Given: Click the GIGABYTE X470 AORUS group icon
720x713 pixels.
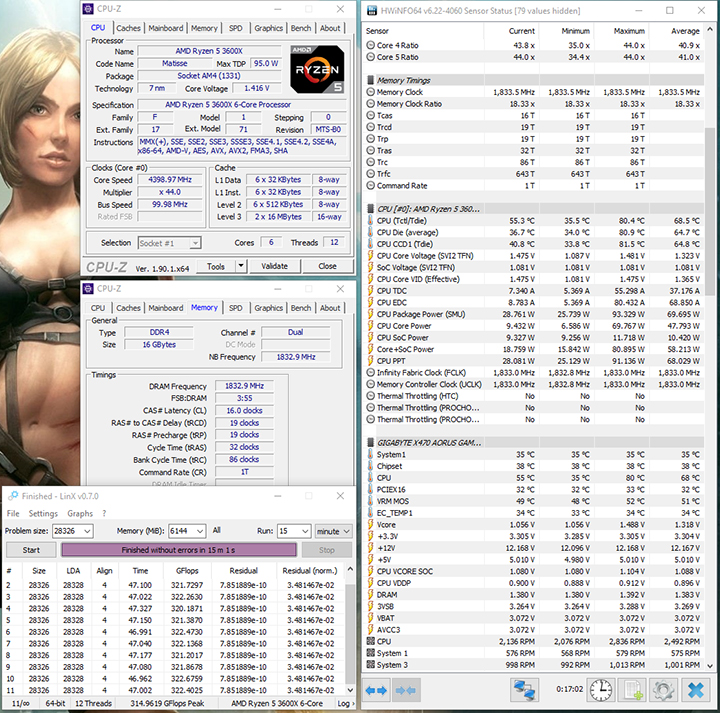Looking at the screenshot, I should pos(371,443).
